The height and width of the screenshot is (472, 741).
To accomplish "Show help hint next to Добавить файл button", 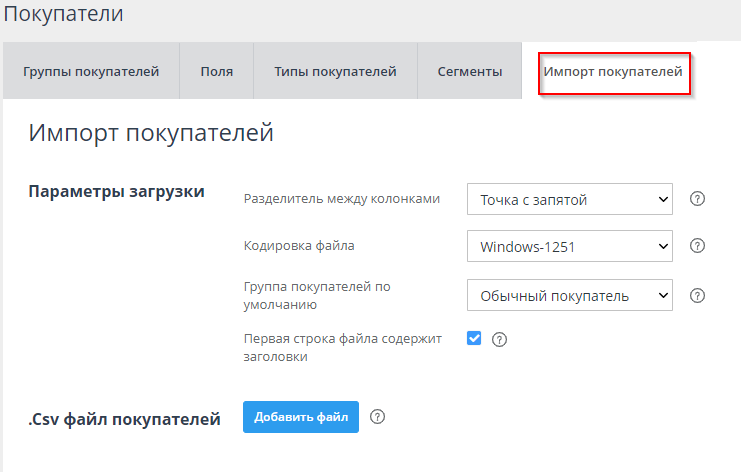I will [378, 417].
